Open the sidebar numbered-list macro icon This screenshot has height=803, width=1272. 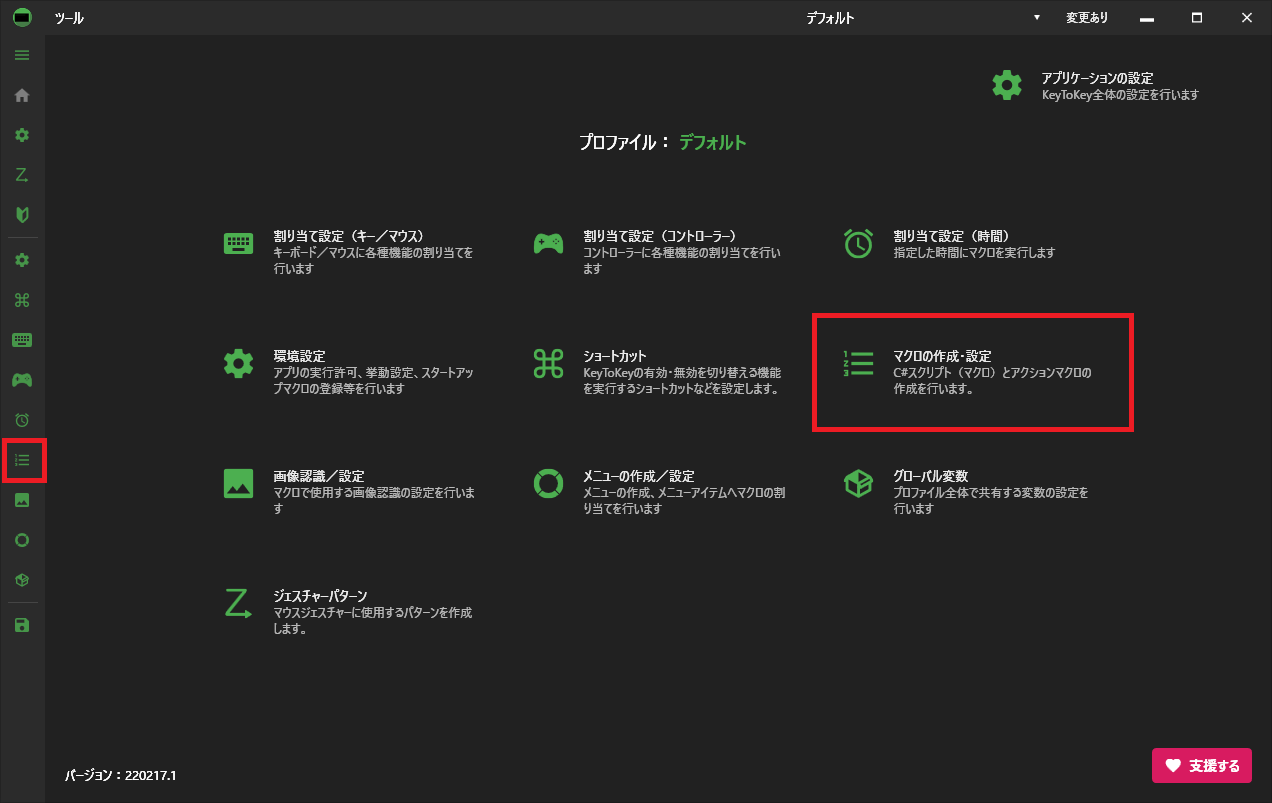pyautogui.click(x=22, y=460)
